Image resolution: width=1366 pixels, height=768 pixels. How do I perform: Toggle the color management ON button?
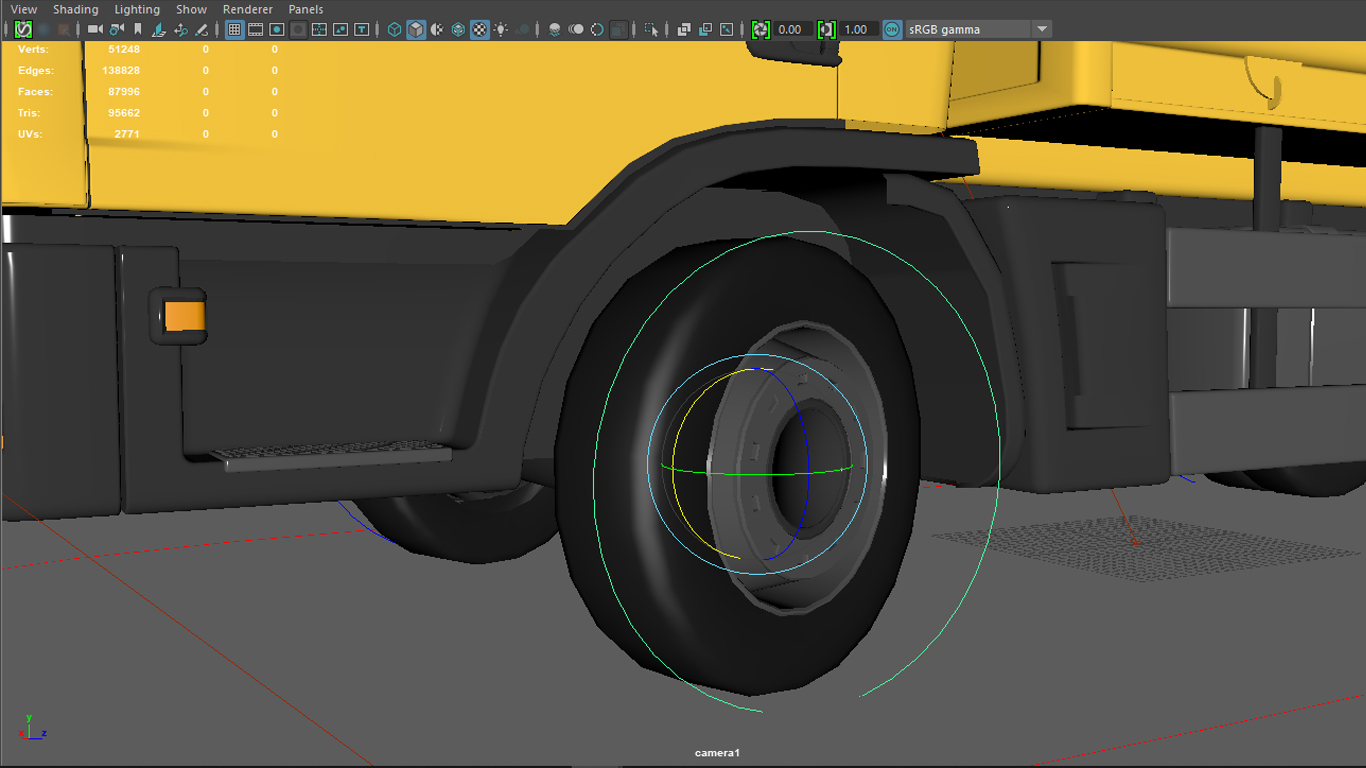click(x=892, y=30)
